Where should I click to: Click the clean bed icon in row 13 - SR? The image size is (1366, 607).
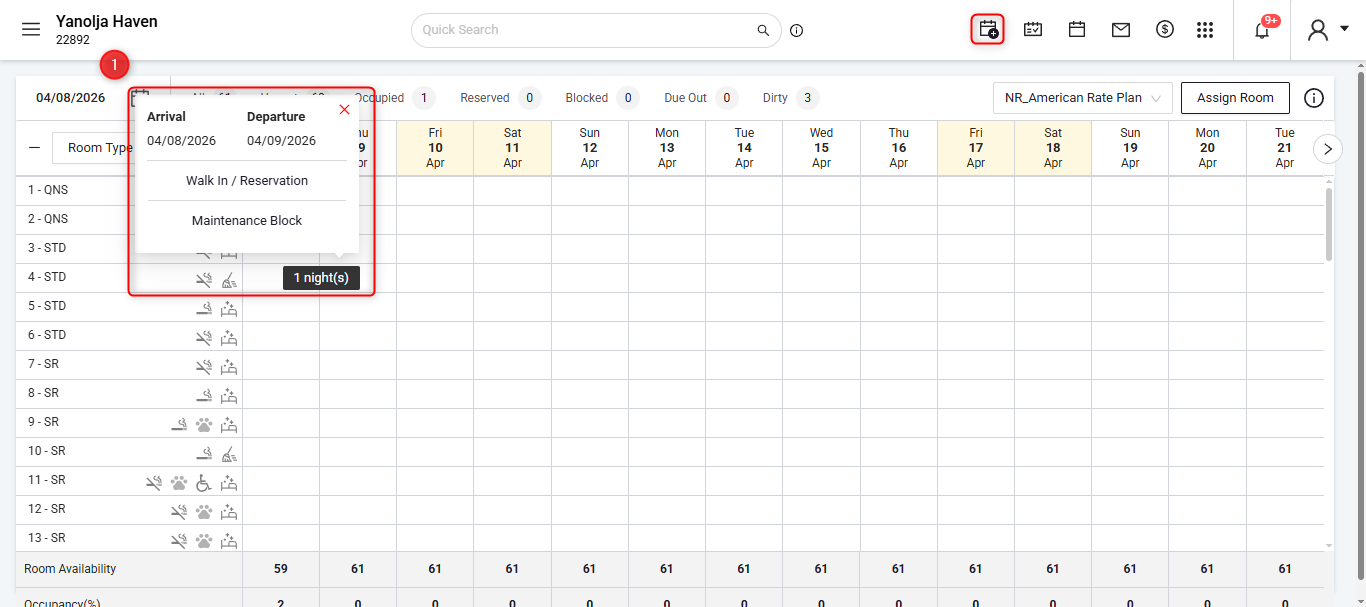[229, 541]
